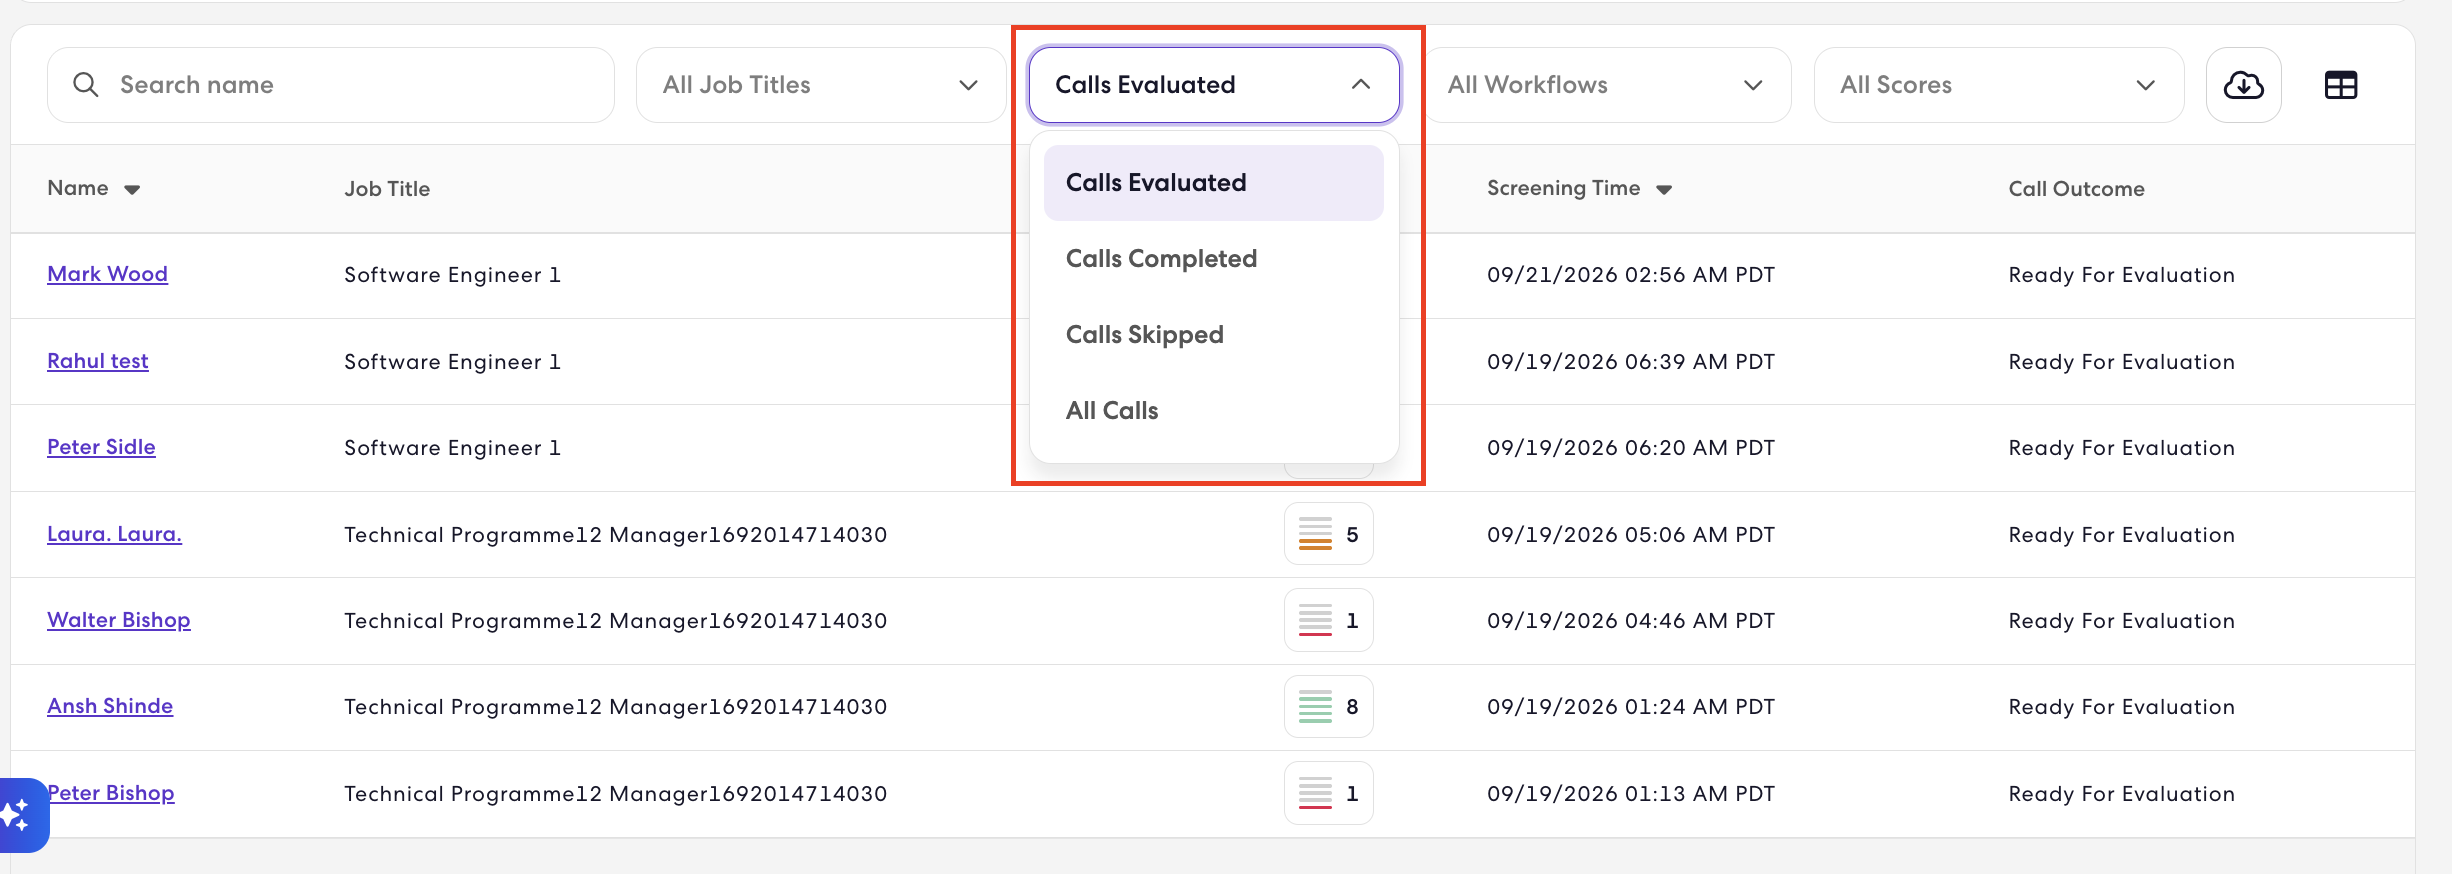Click the search magnifier icon
The width and height of the screenshot is (2452, 874).
[86, 85]
